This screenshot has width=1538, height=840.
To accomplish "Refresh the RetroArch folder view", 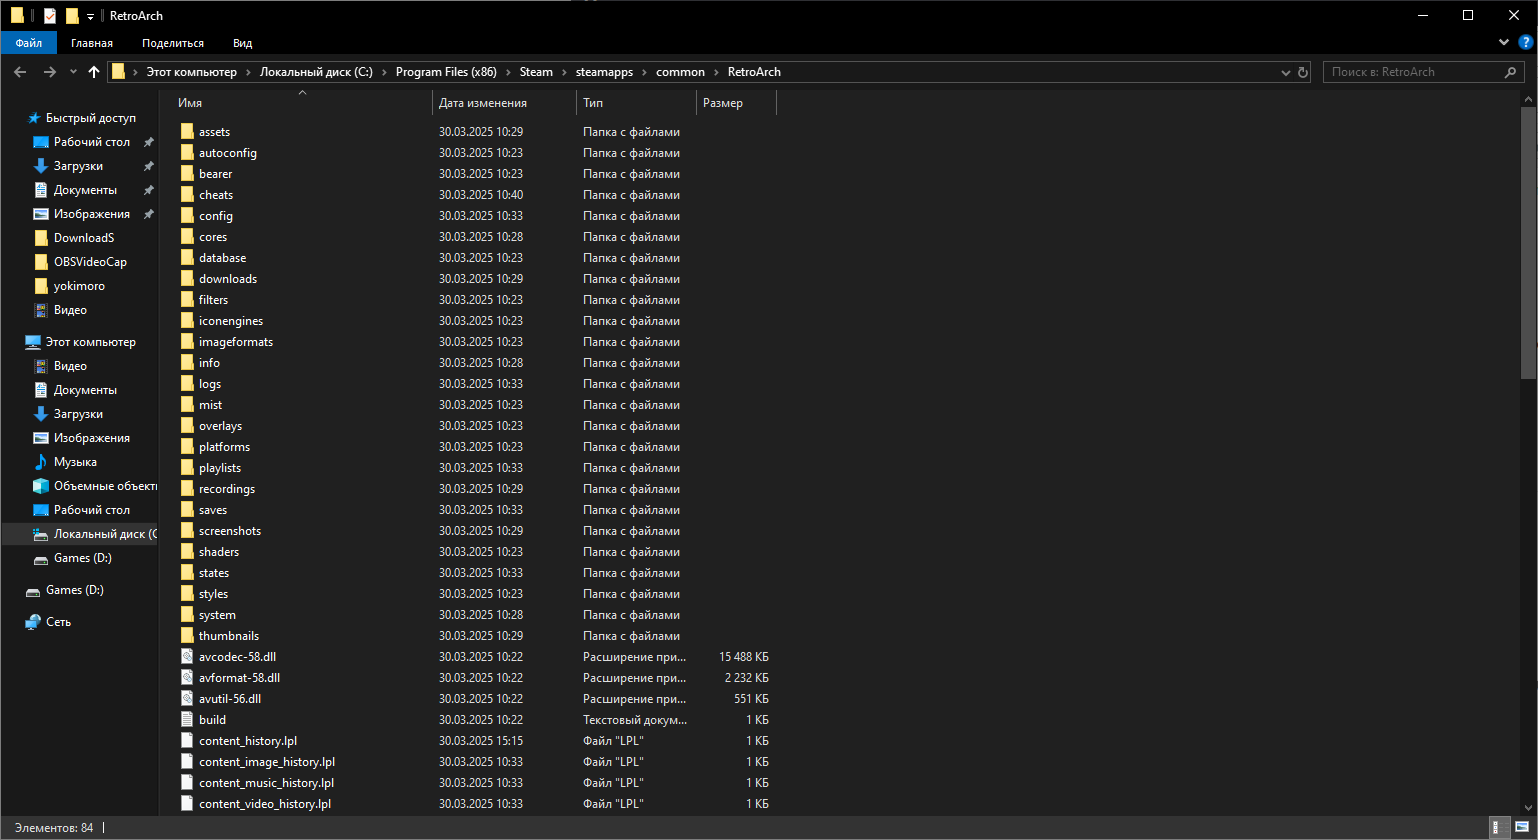I will (1302, 72).
